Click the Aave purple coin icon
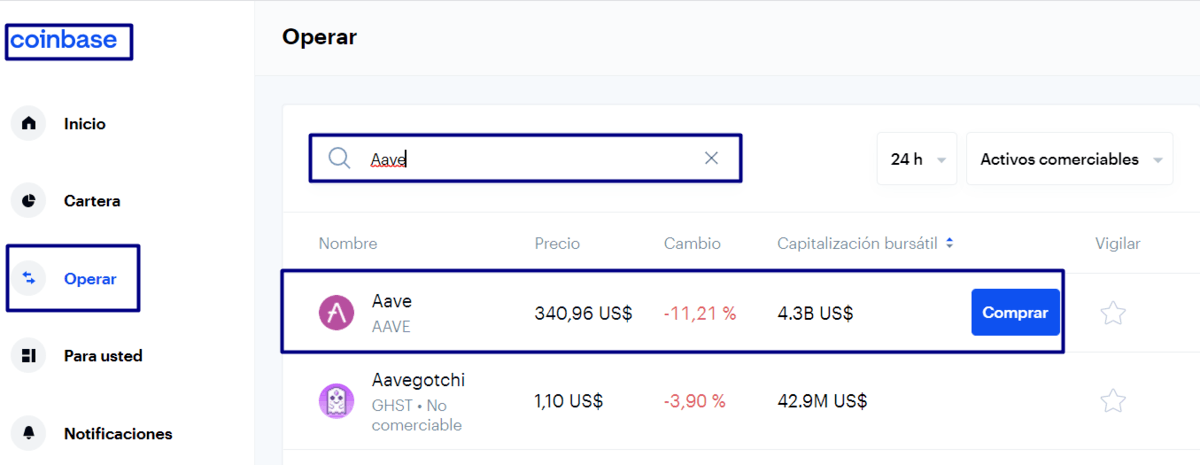The width and height of the screenshot is (1200, 465). click(336, 313)
